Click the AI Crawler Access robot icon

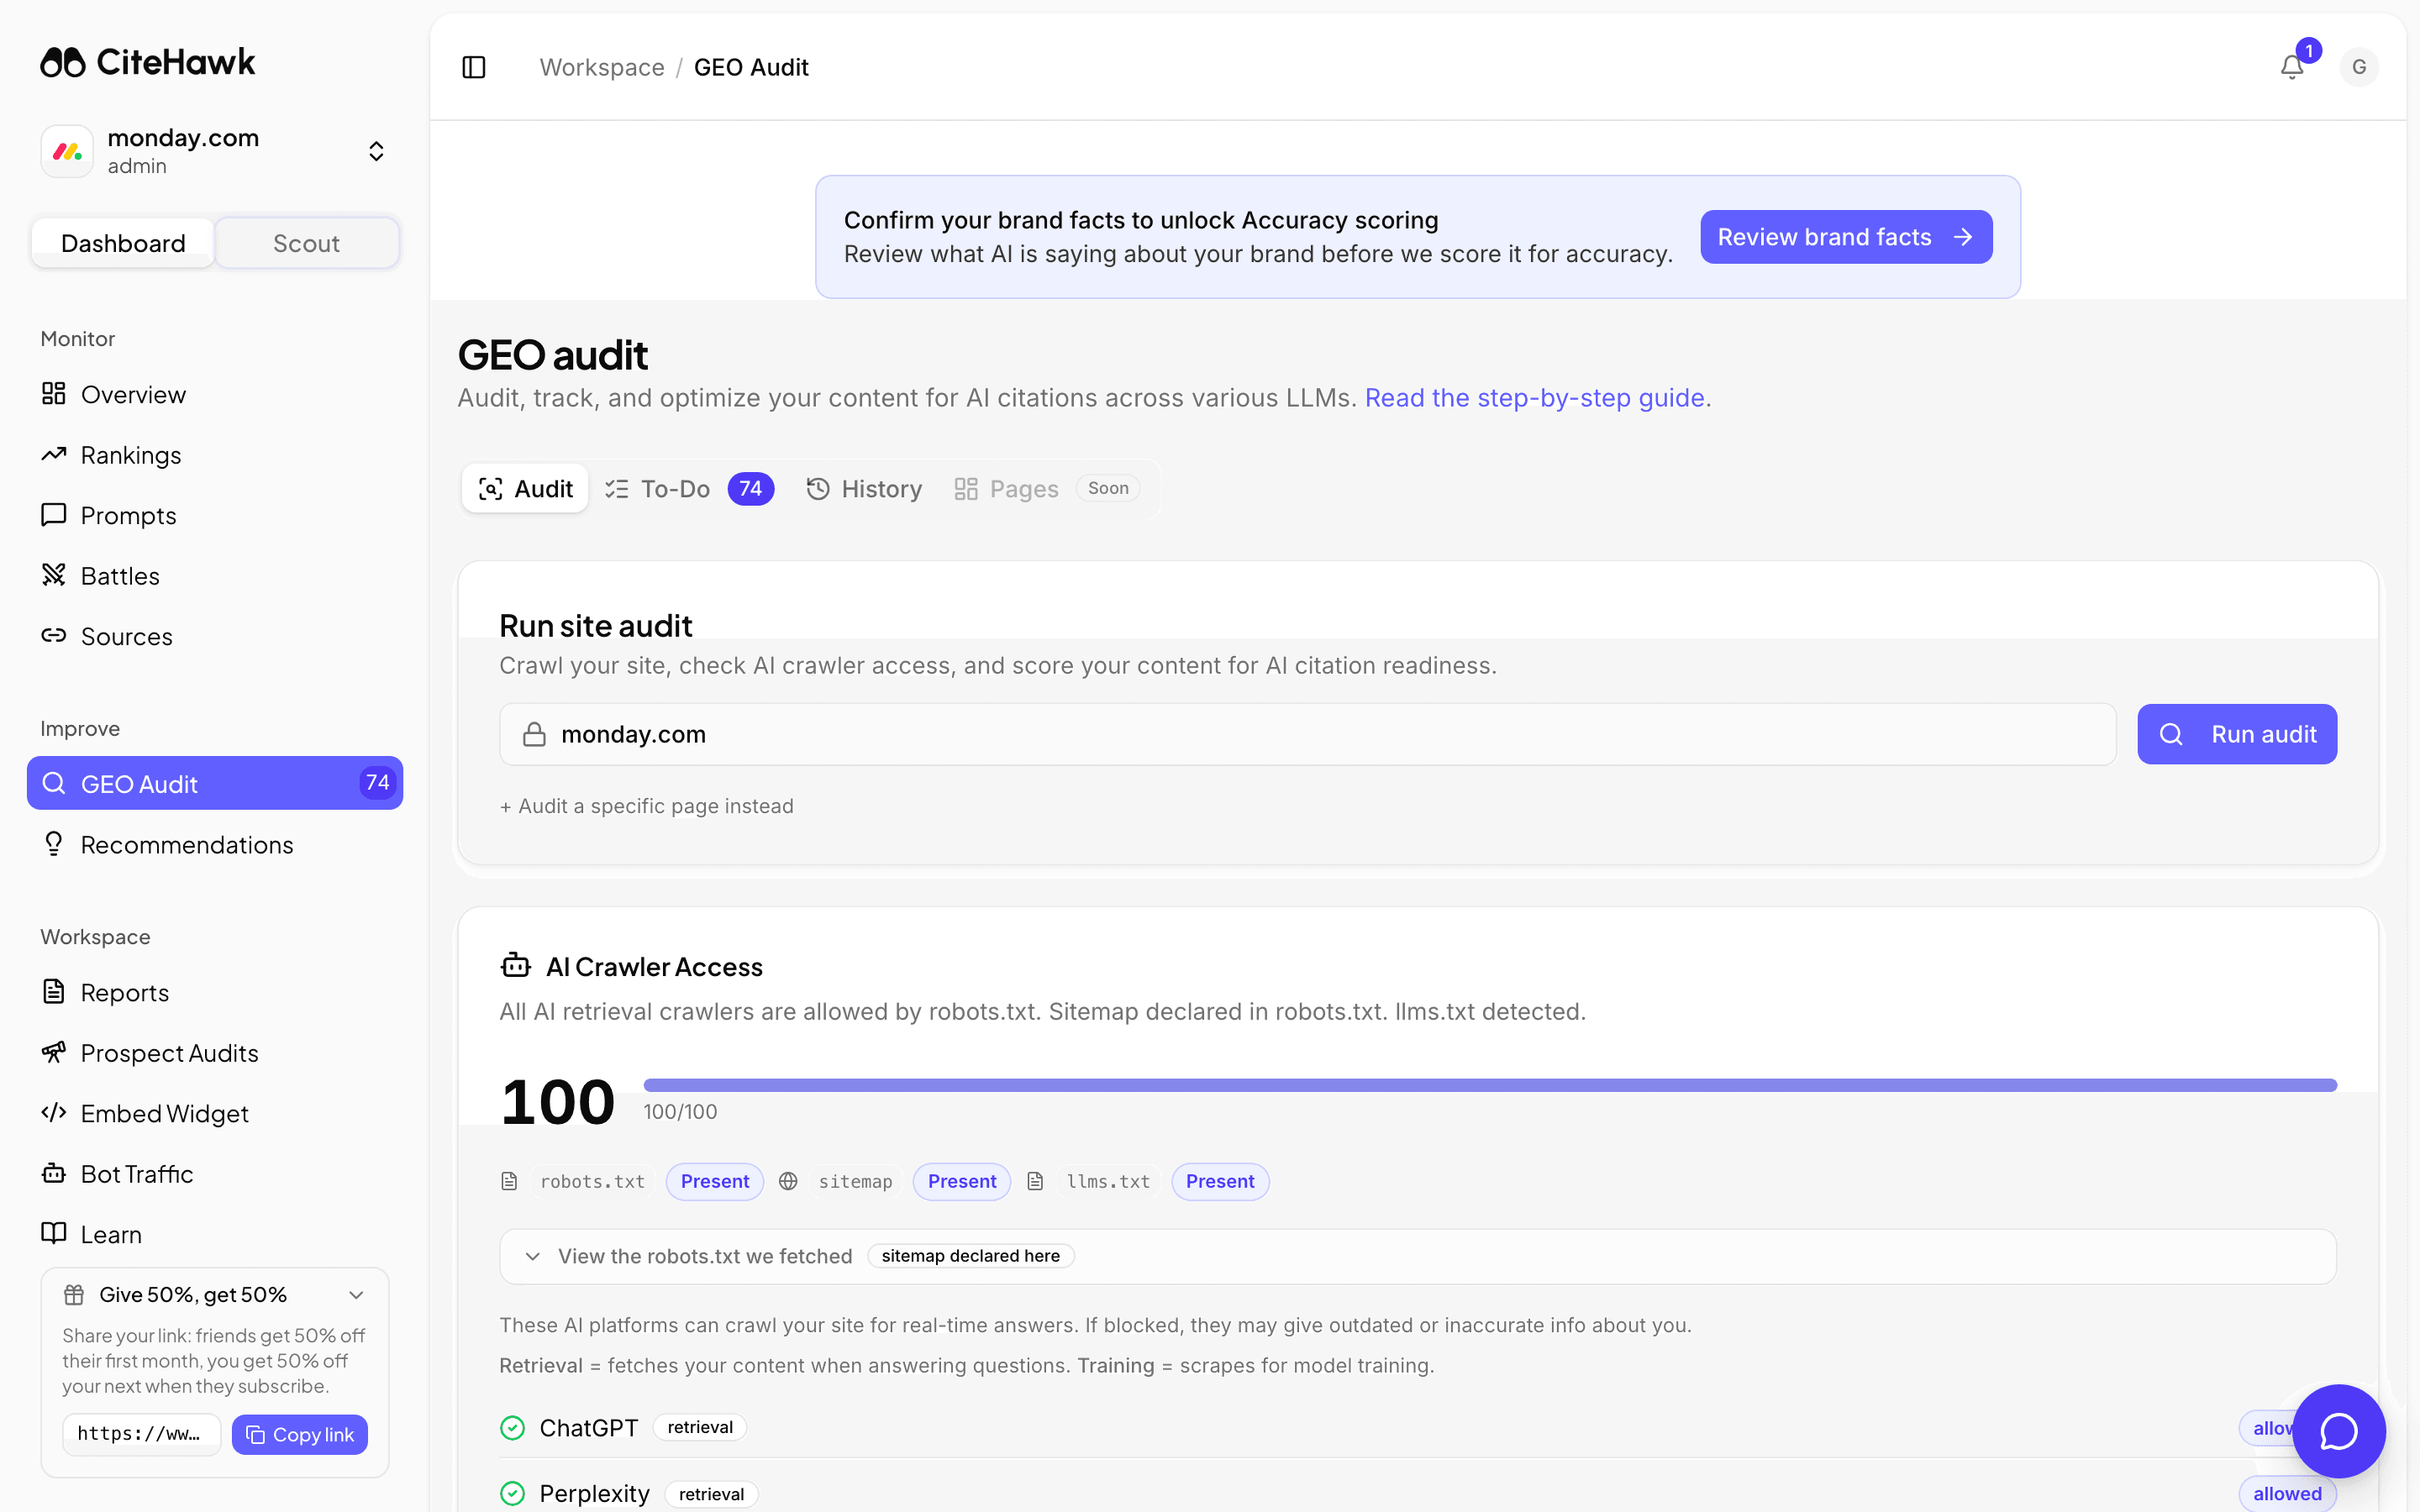coord(515,965)
